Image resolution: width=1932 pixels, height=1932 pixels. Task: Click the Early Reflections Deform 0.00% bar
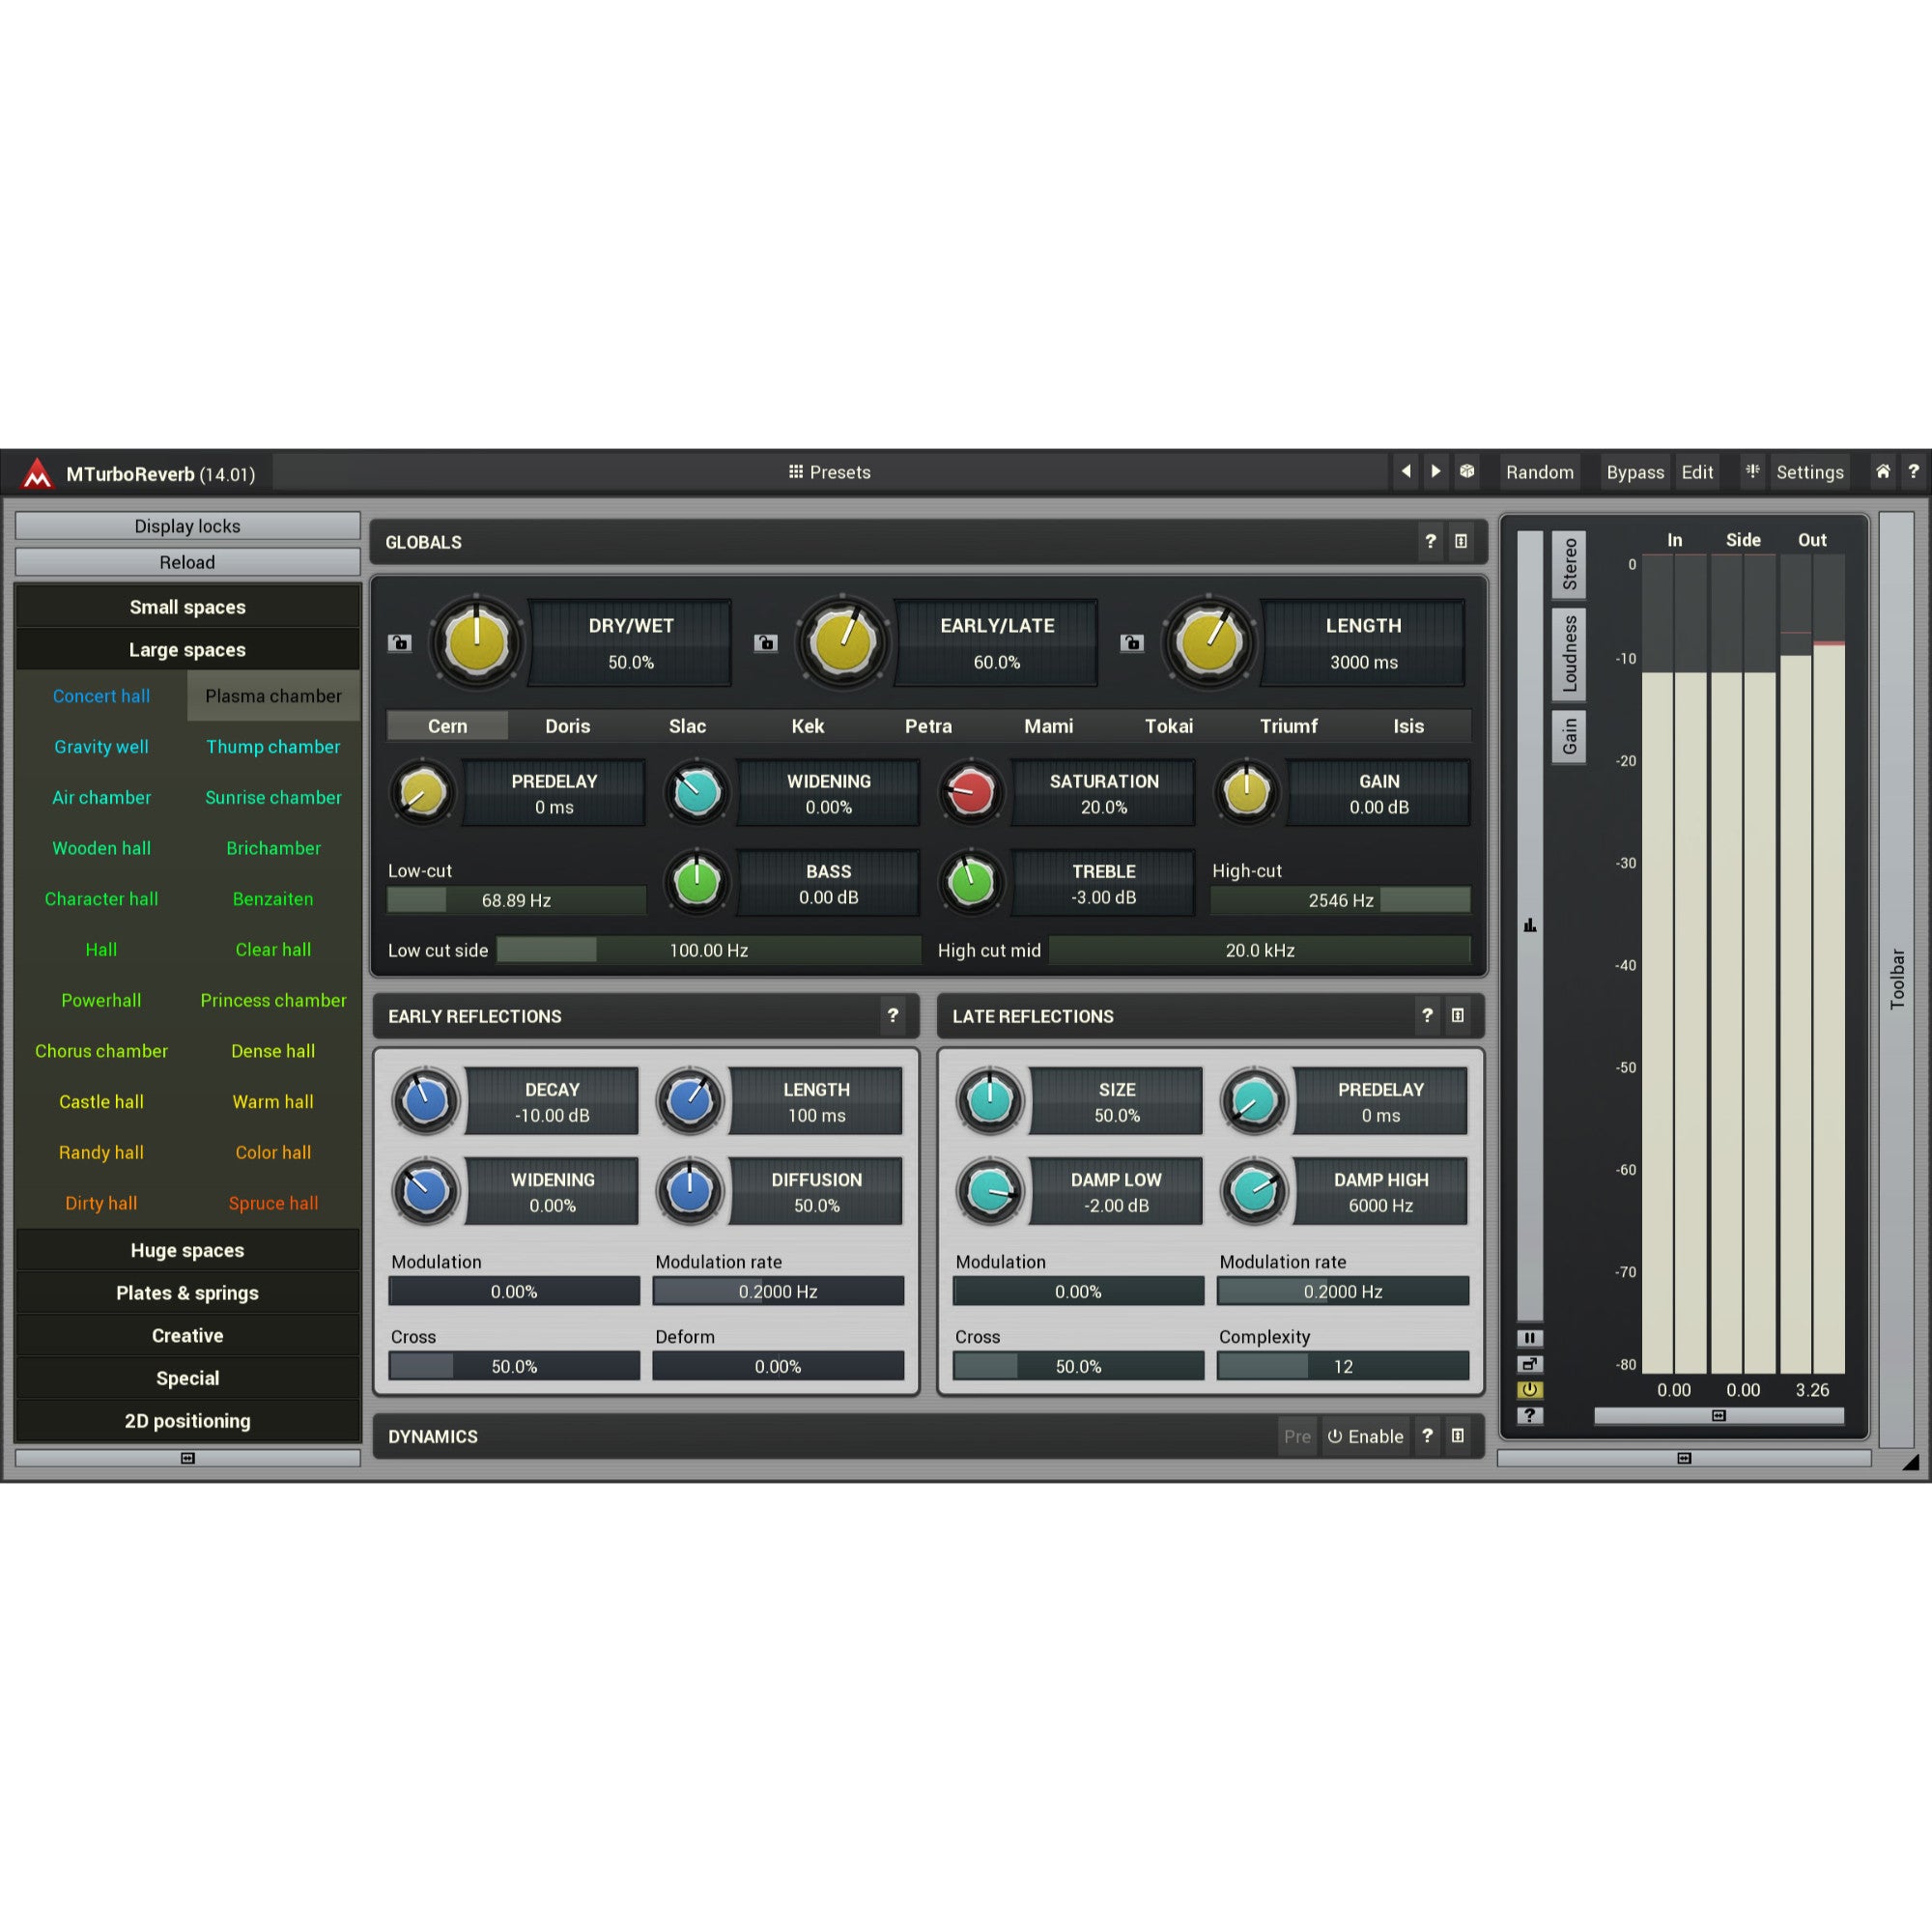coord(778,1366)
